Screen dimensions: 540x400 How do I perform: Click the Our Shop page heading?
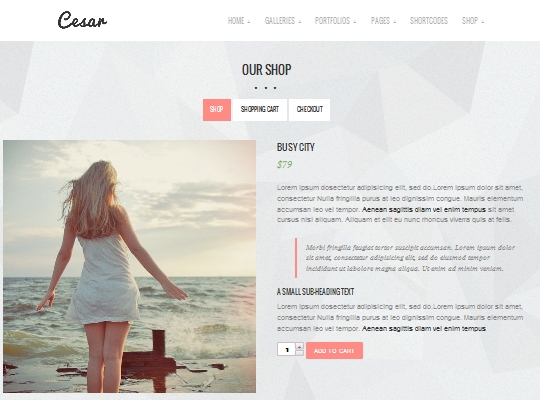(x=267, y=70)
